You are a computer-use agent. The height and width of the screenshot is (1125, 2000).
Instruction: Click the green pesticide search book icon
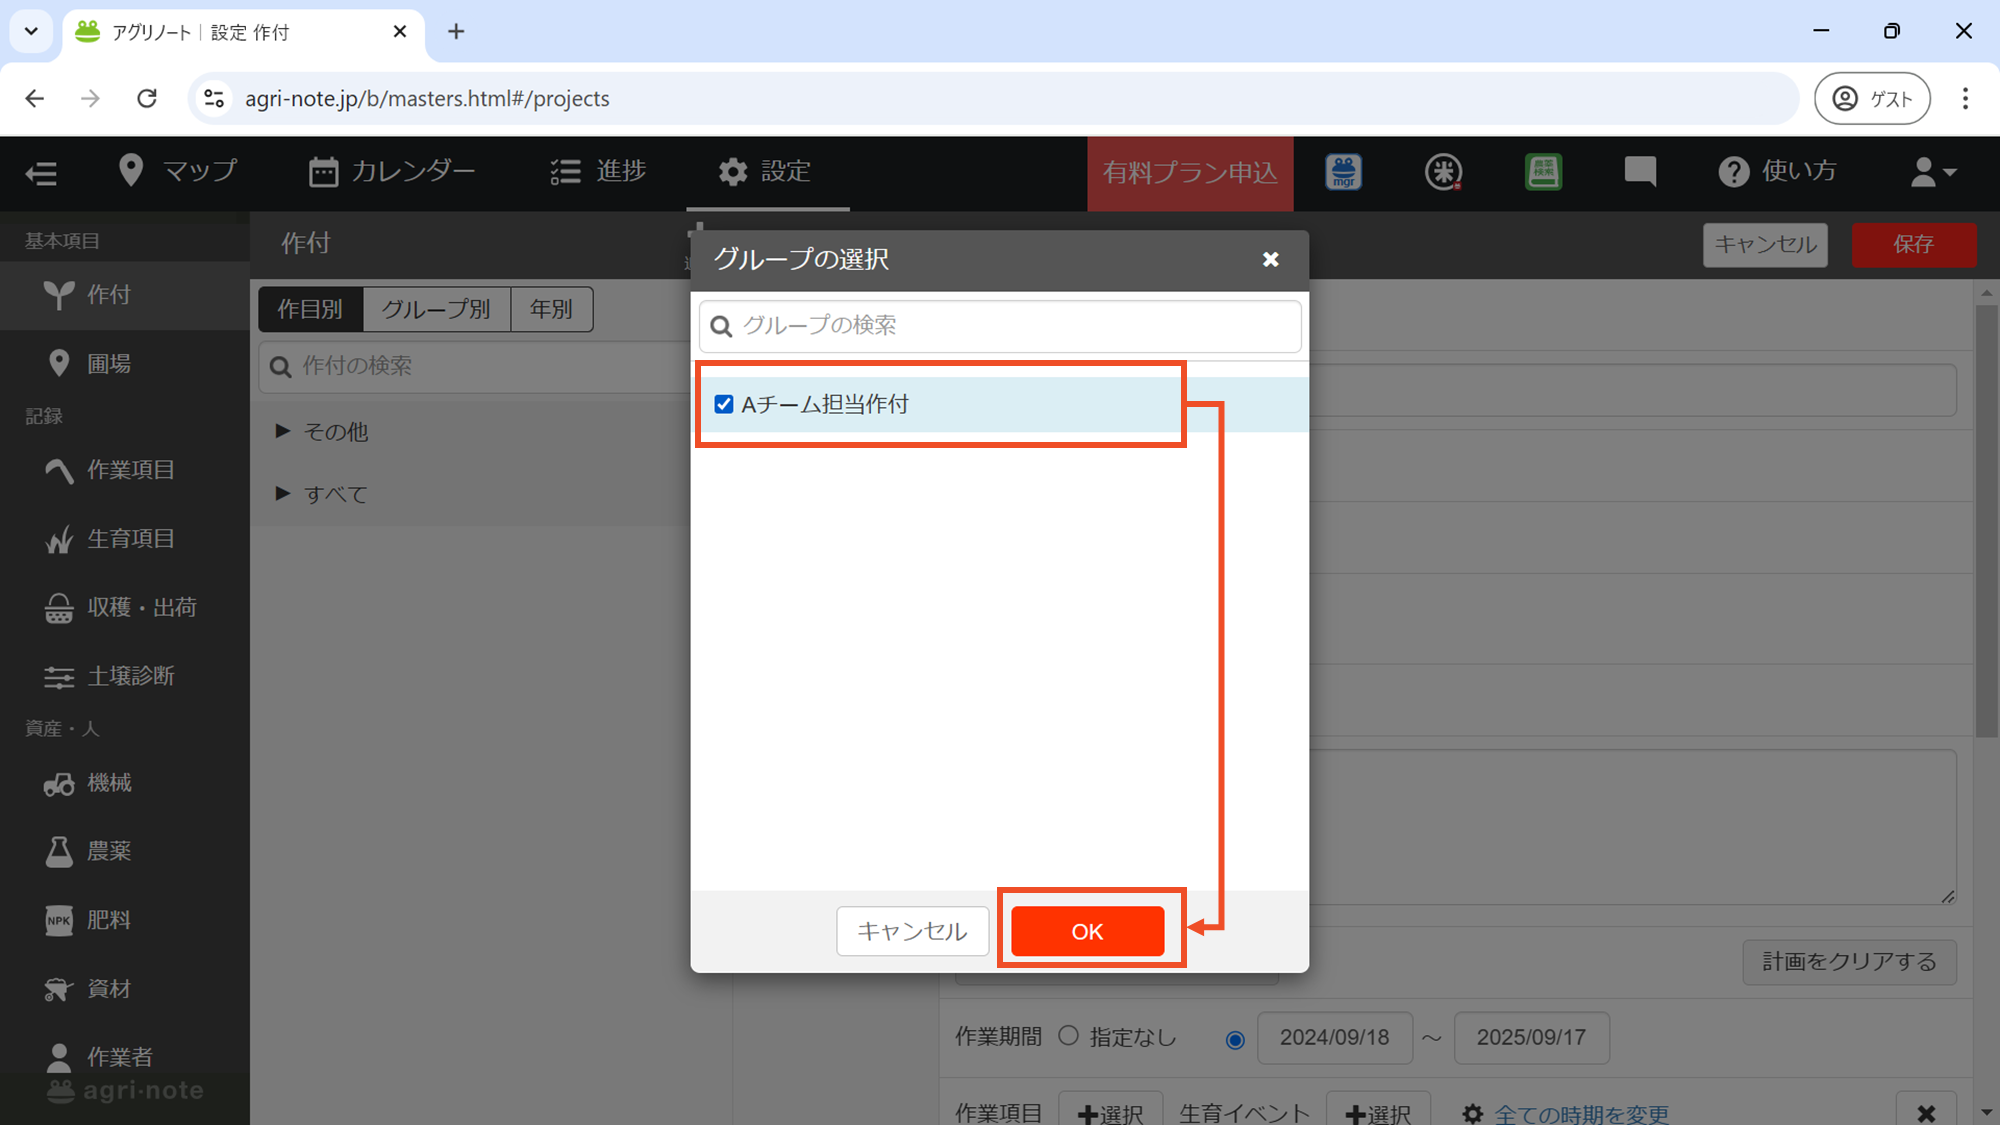1543,172
